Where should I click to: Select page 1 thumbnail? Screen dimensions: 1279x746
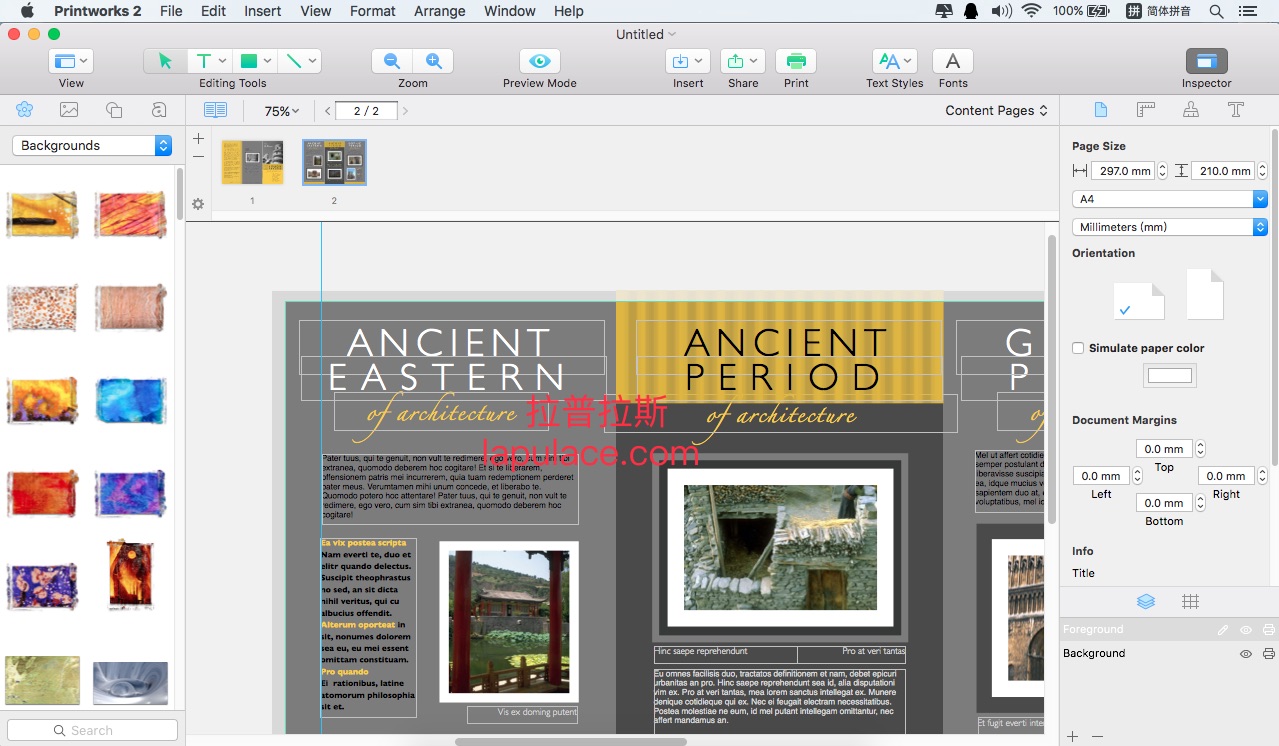point(252,162)
